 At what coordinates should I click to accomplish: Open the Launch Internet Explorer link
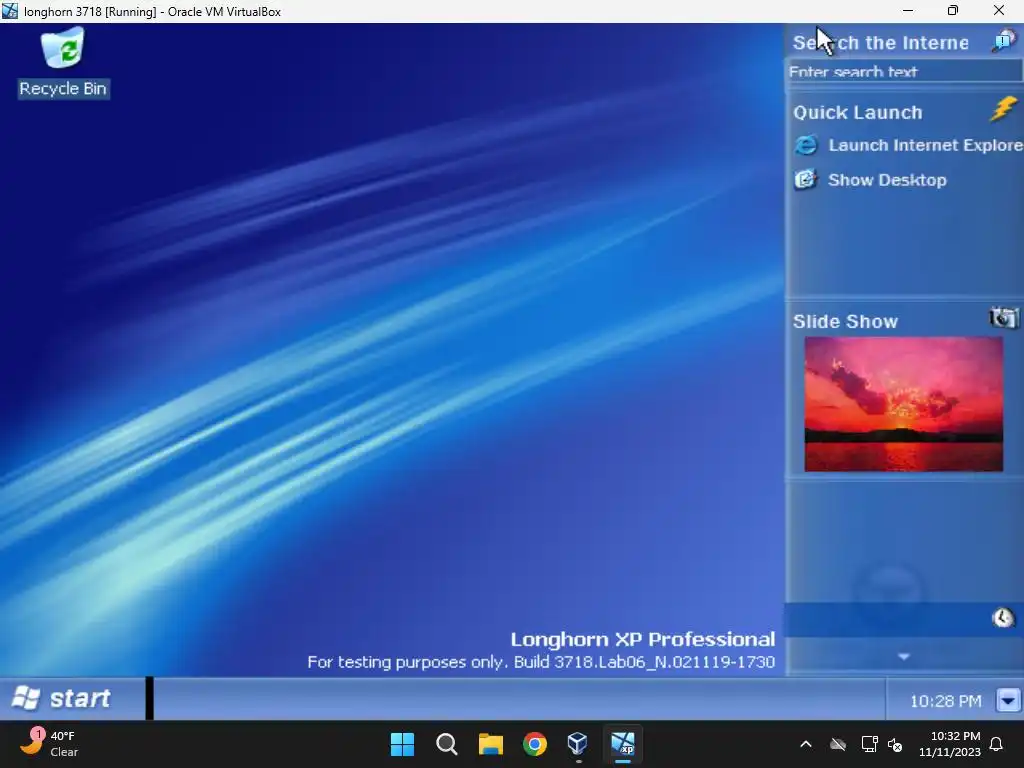coord(925,145)
